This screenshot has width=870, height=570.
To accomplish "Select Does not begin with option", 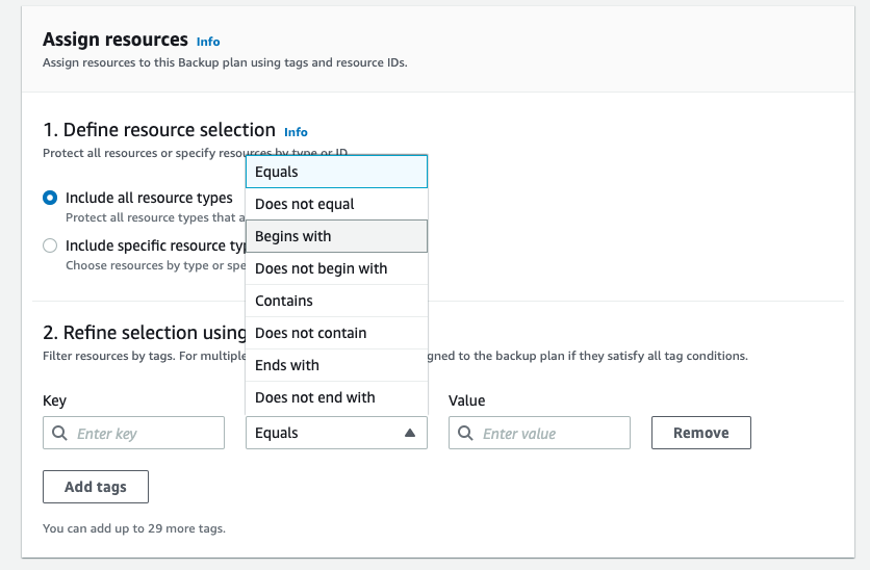I will pos(336,268).
